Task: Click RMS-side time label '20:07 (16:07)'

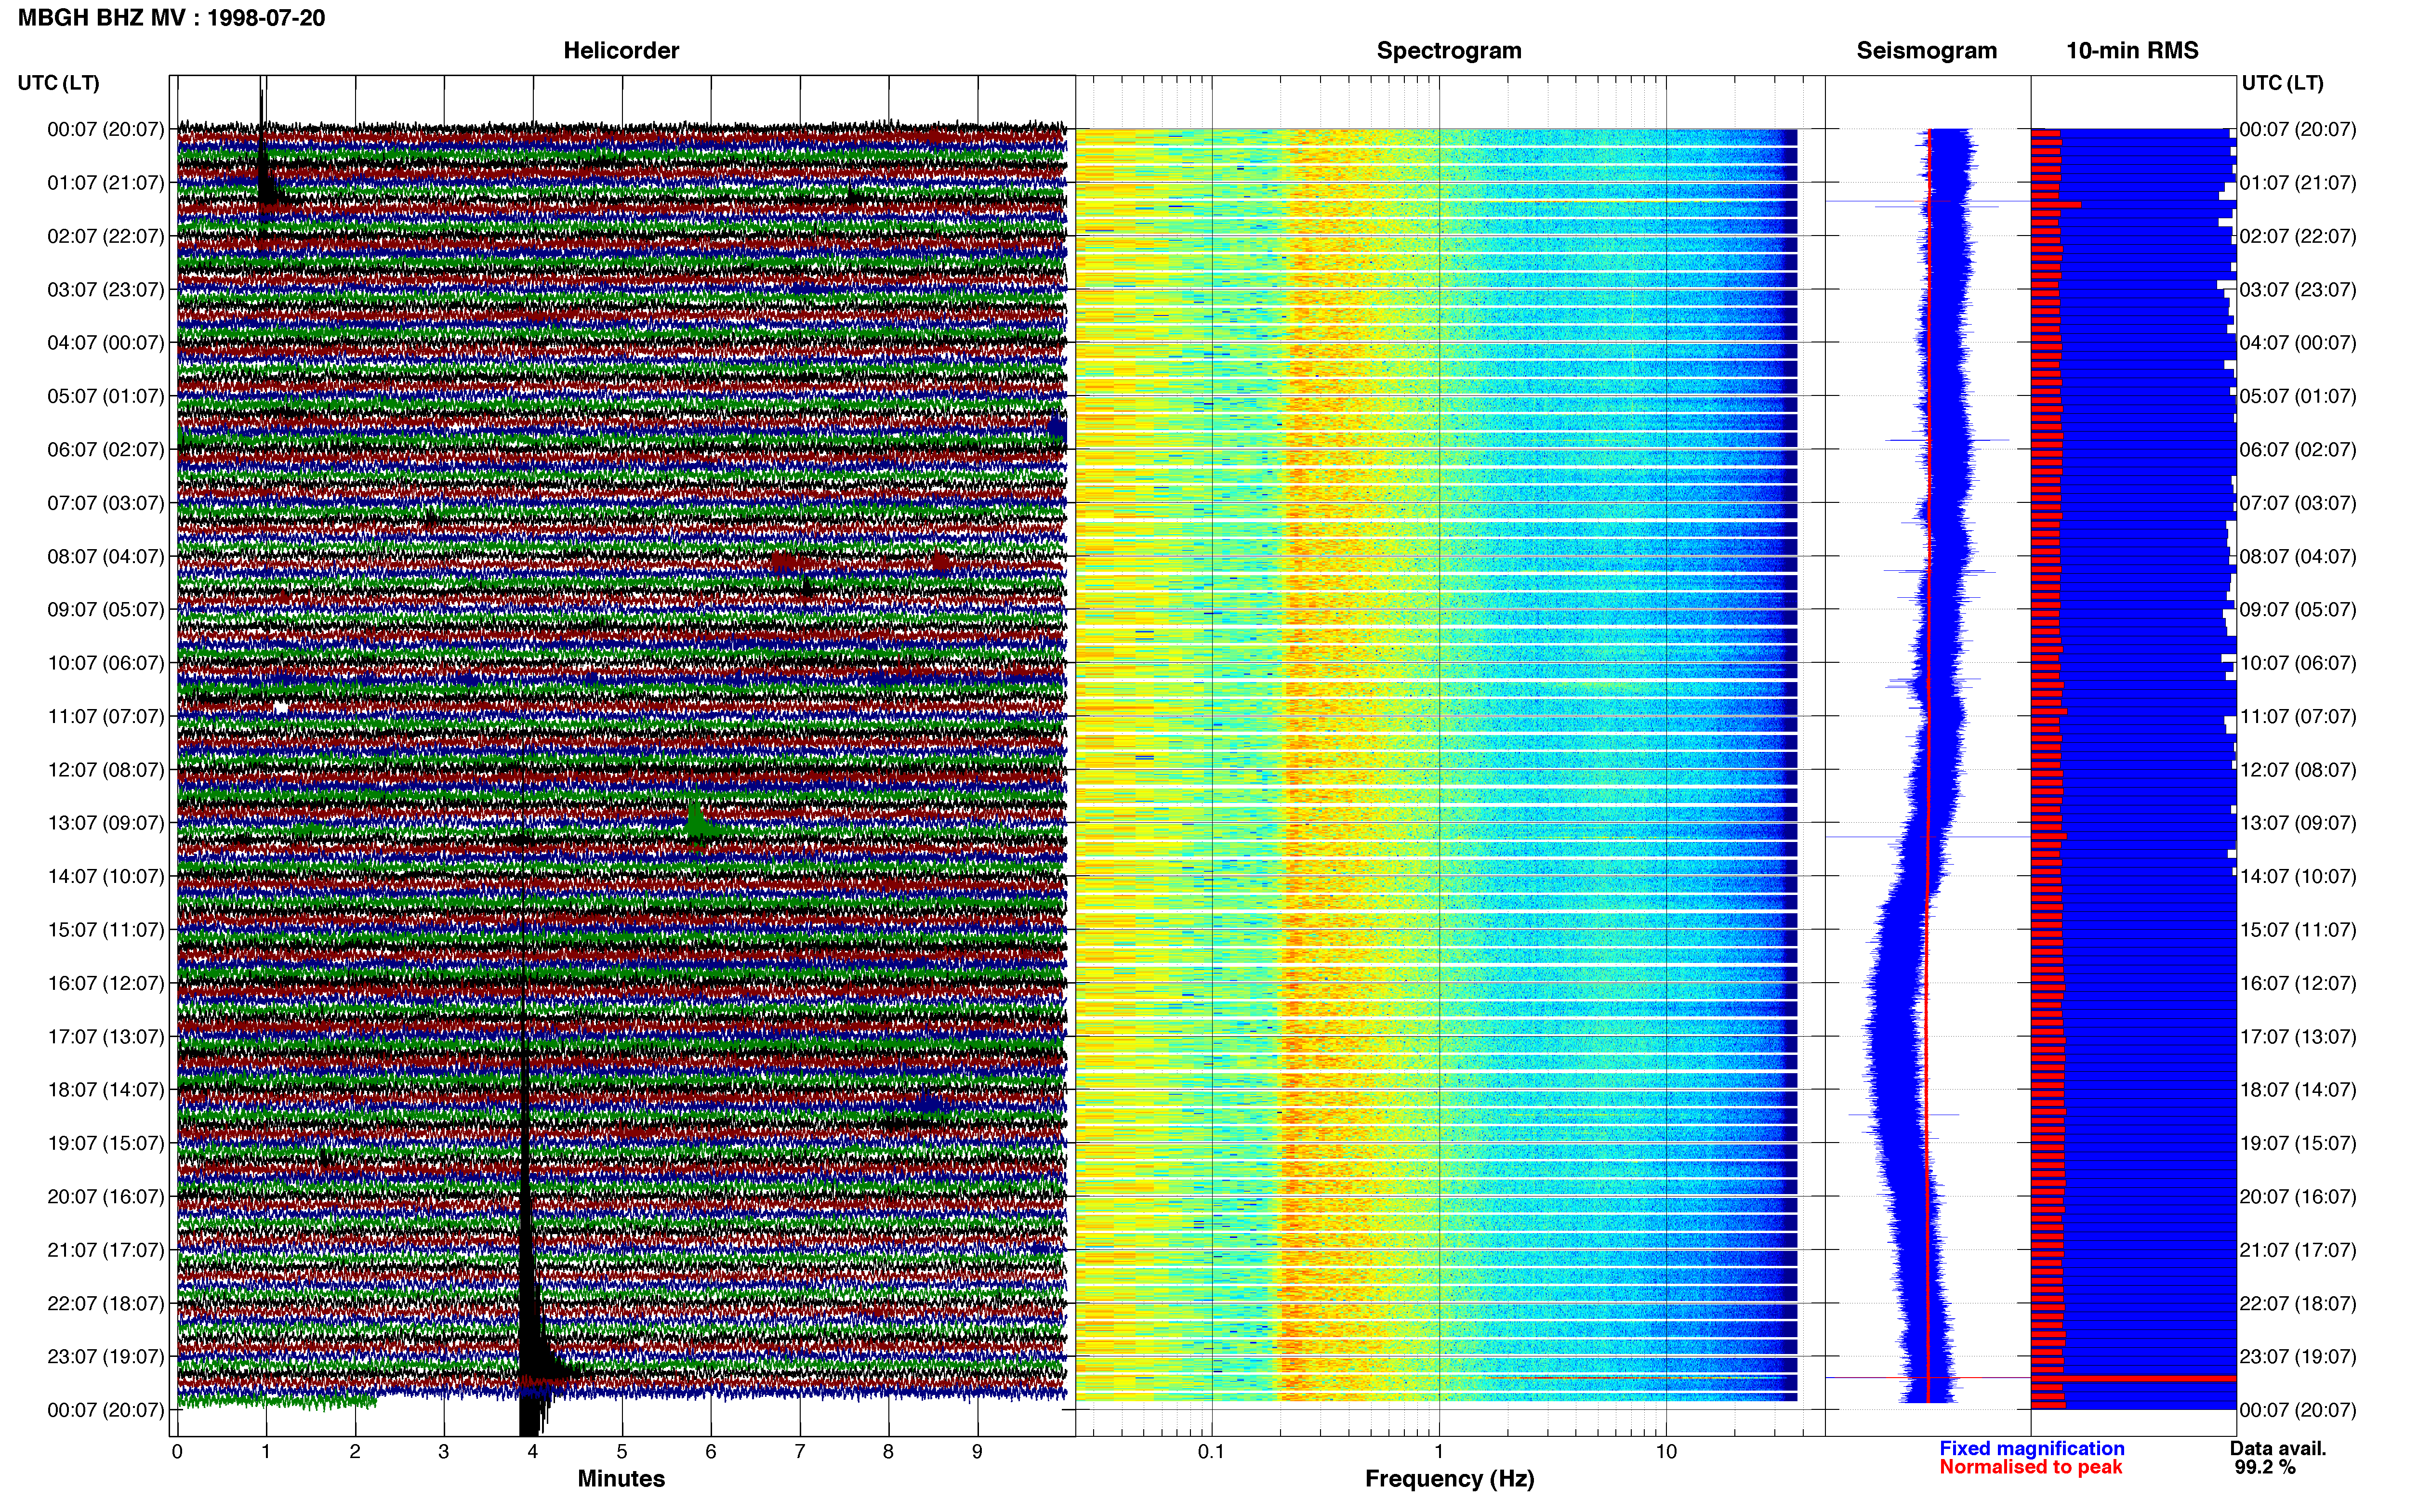Action: tap(2298, 1197)
